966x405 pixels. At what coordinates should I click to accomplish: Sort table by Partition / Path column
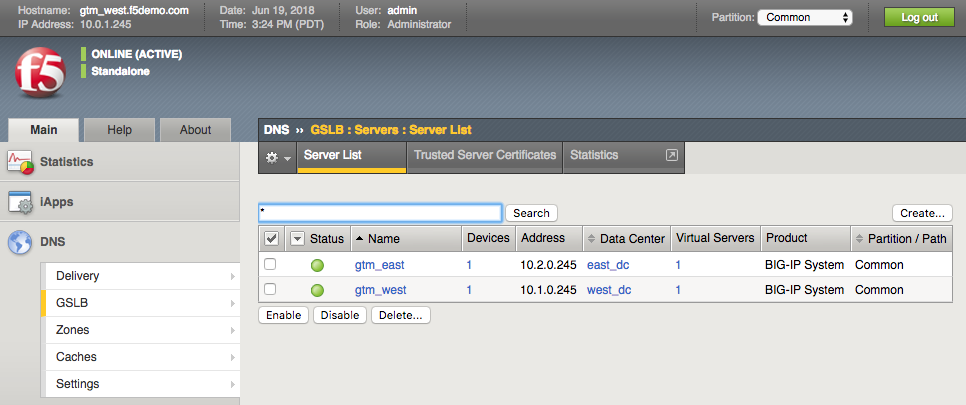coord(901,239)
